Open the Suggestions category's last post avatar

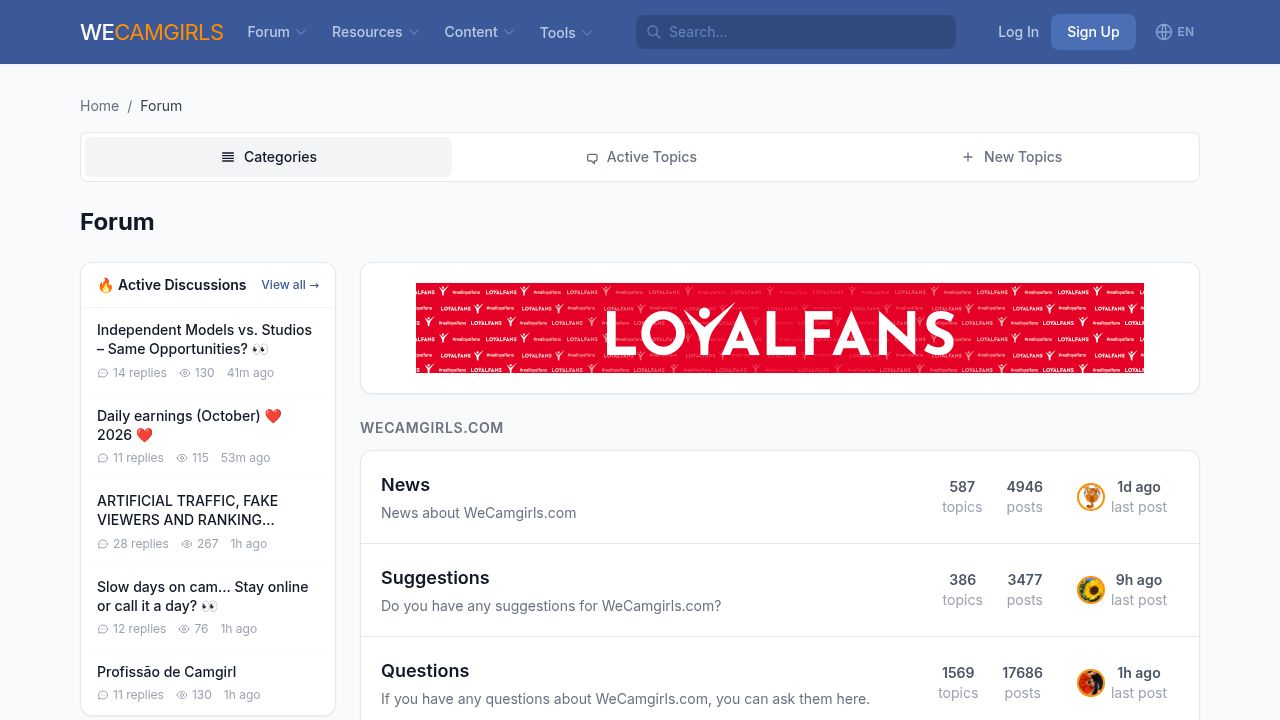click(x=1091, y=590)
